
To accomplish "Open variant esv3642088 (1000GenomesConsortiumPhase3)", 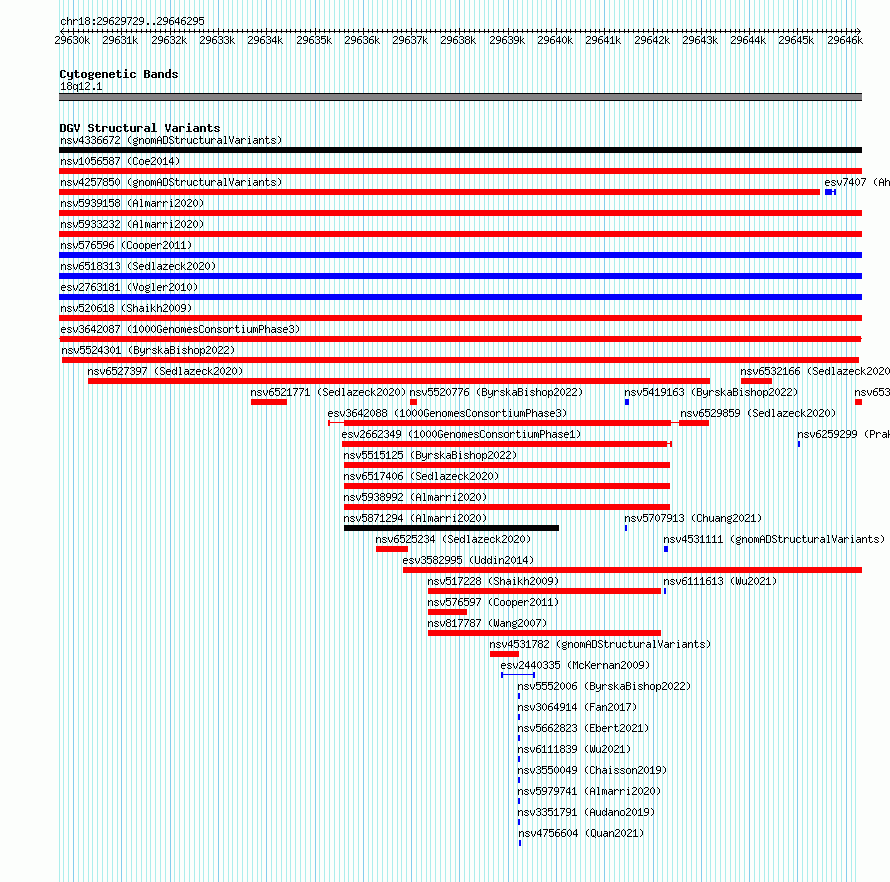I will (447, 413).
